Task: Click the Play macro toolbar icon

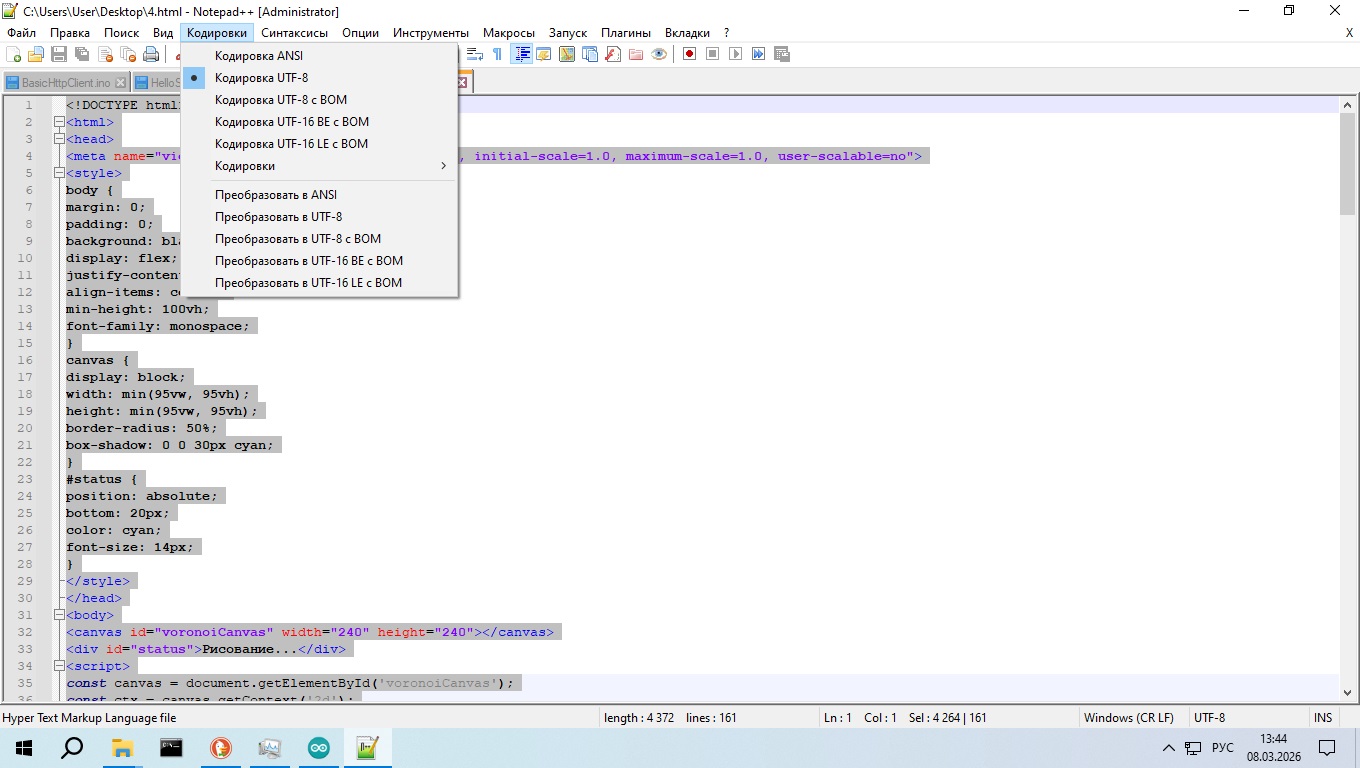Action: 735,54
